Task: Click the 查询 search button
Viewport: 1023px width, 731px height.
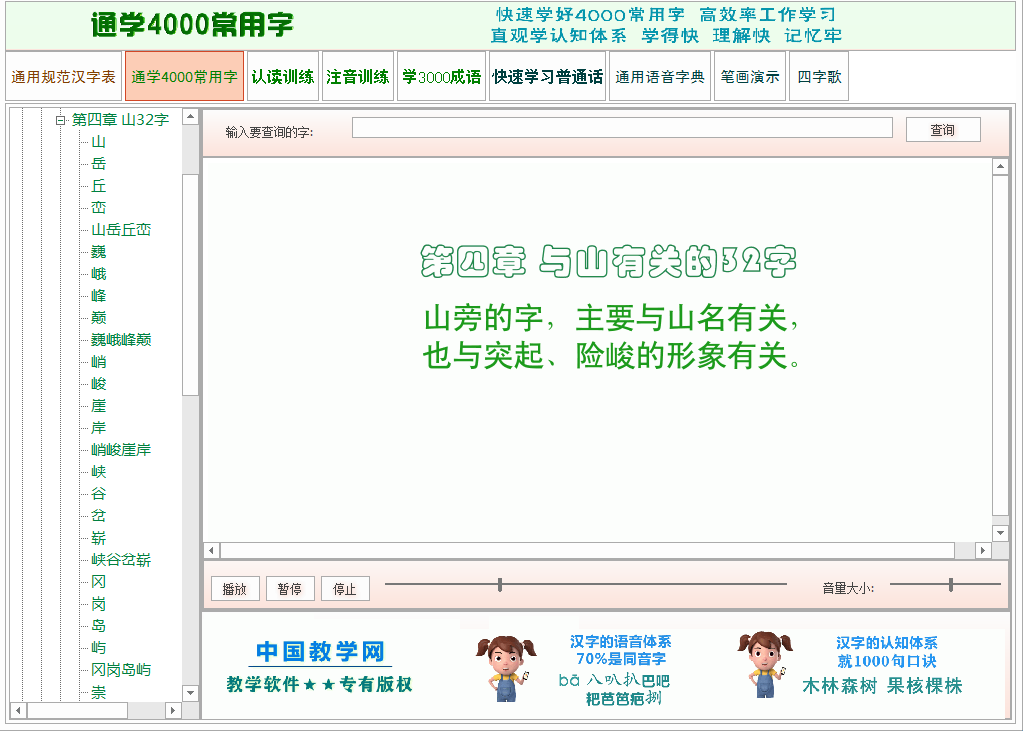Action: tap(942, 130)
